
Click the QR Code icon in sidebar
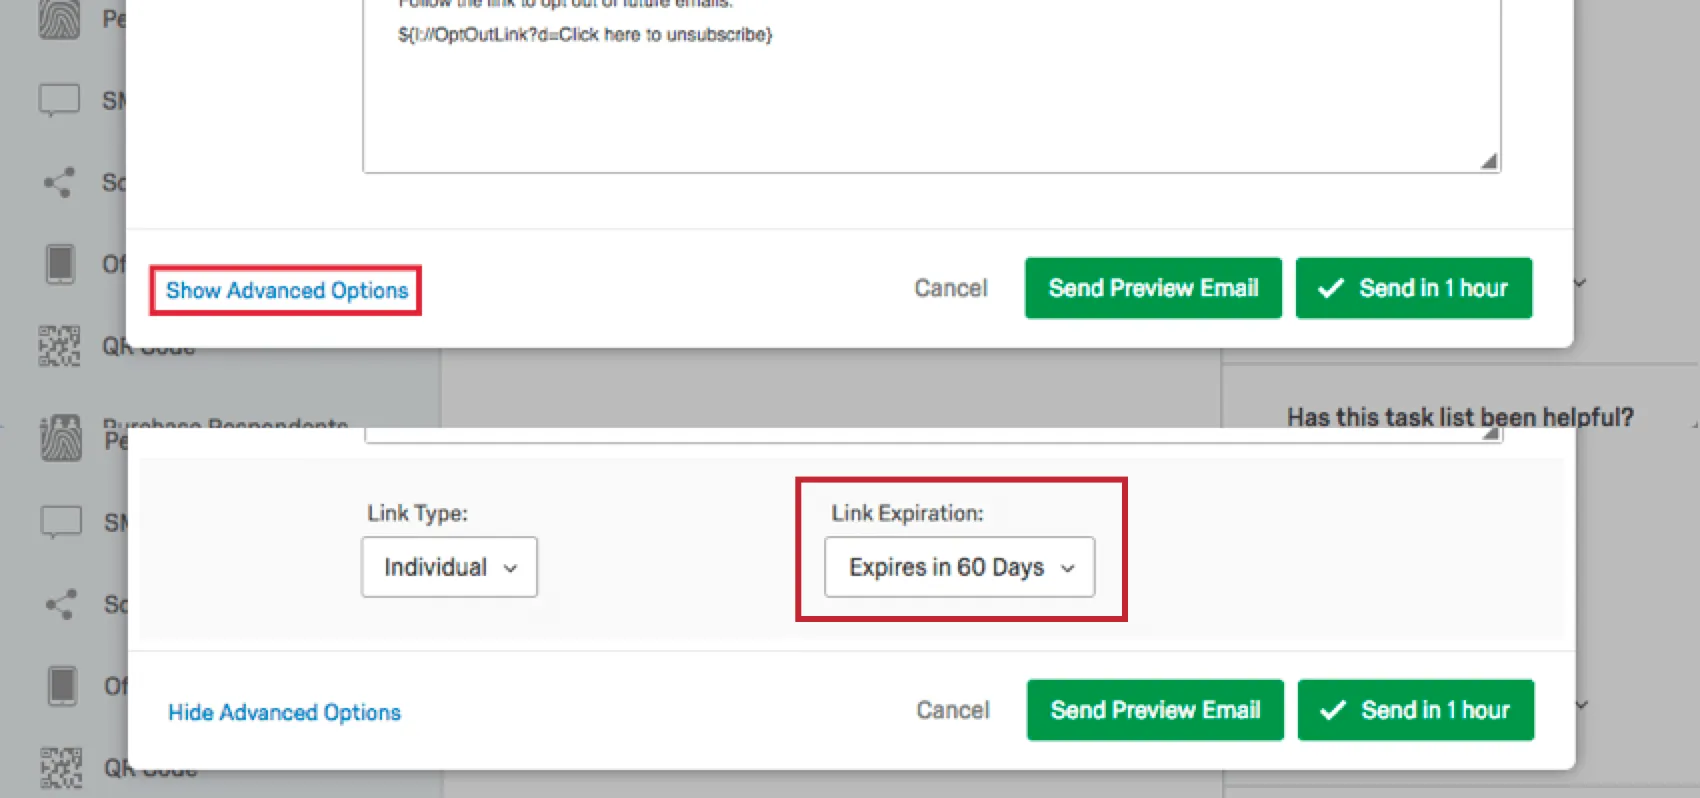coord(60,346)
